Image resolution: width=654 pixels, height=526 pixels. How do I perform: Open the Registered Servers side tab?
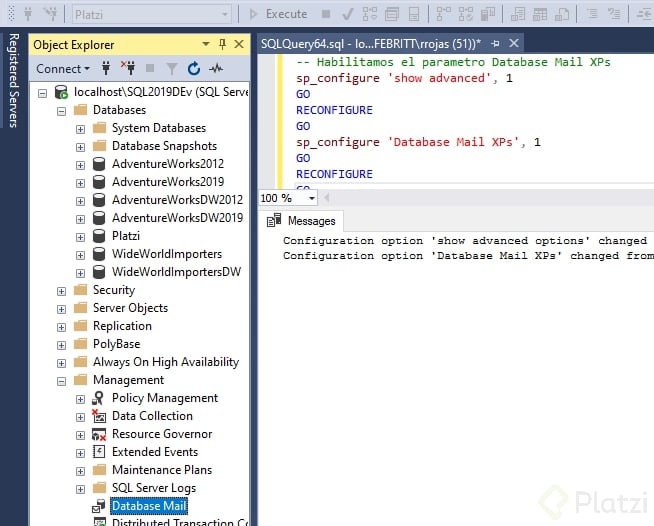[x=14, y=81]
